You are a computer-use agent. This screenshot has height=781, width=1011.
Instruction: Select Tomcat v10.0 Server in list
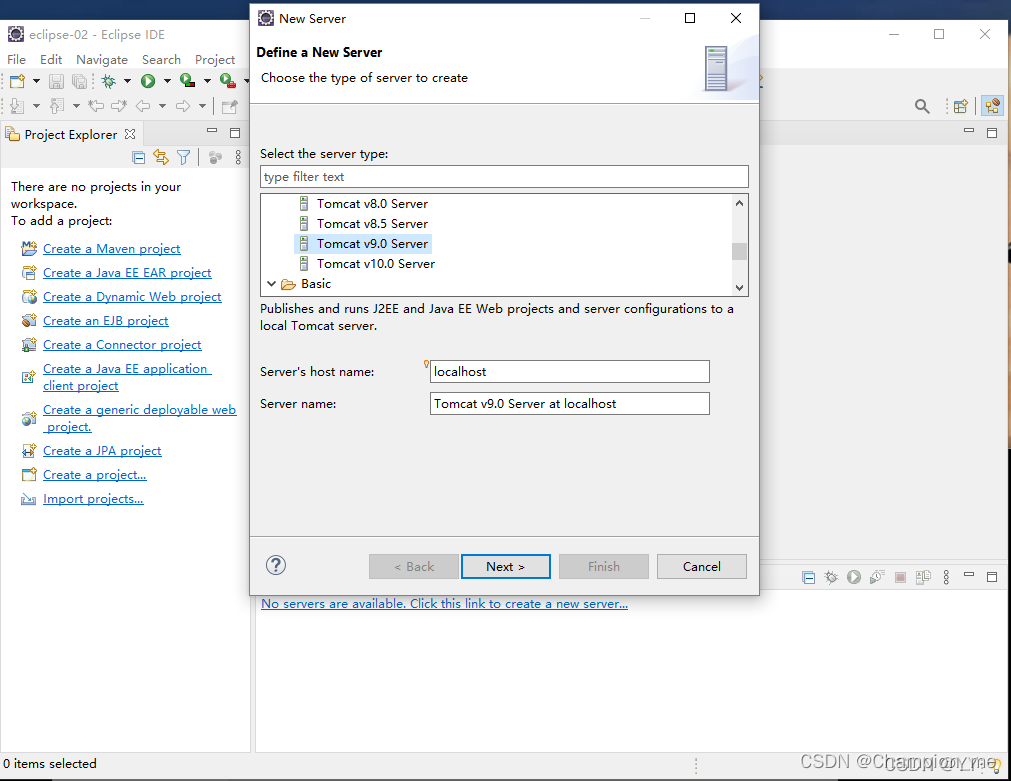(376, 264)
